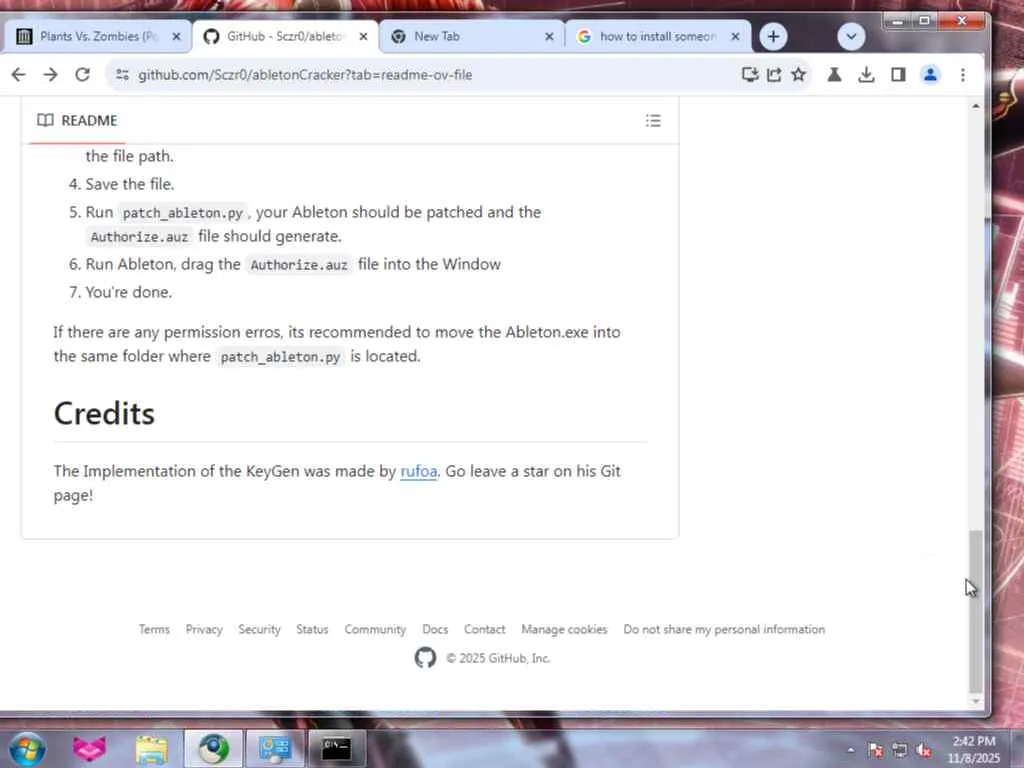1024x768 pixels.
Task: Open the Control Panel taskbar item
Action: tap(274, 748)
